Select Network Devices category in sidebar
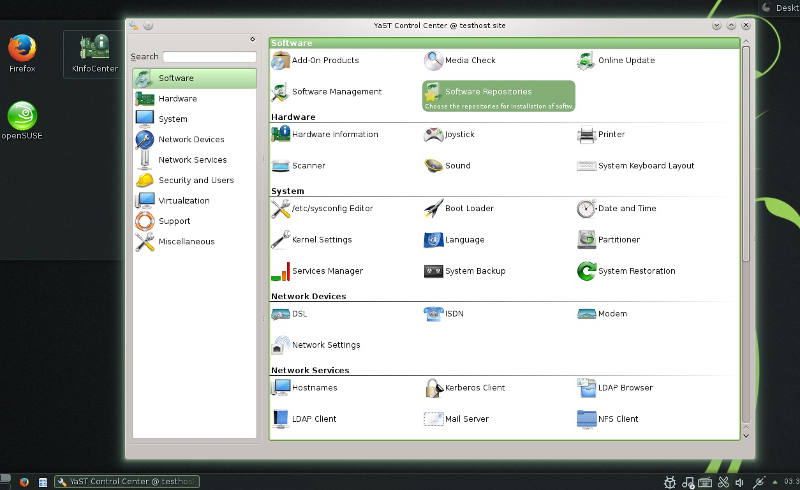This screenshot has height=490, width=800. point(194,139)
